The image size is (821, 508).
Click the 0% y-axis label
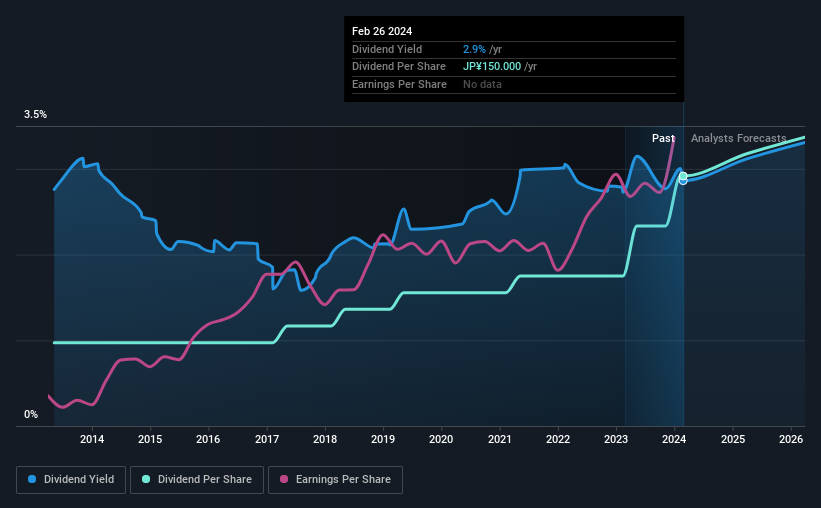coord(31,414)
